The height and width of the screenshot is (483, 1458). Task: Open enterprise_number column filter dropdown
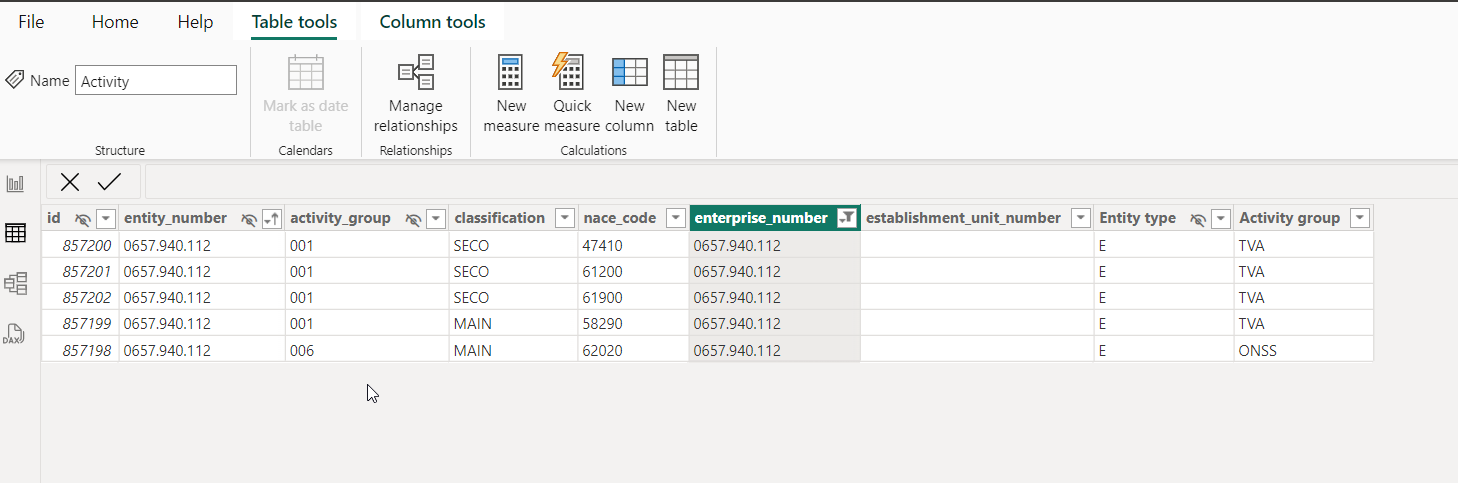(847, 219)
